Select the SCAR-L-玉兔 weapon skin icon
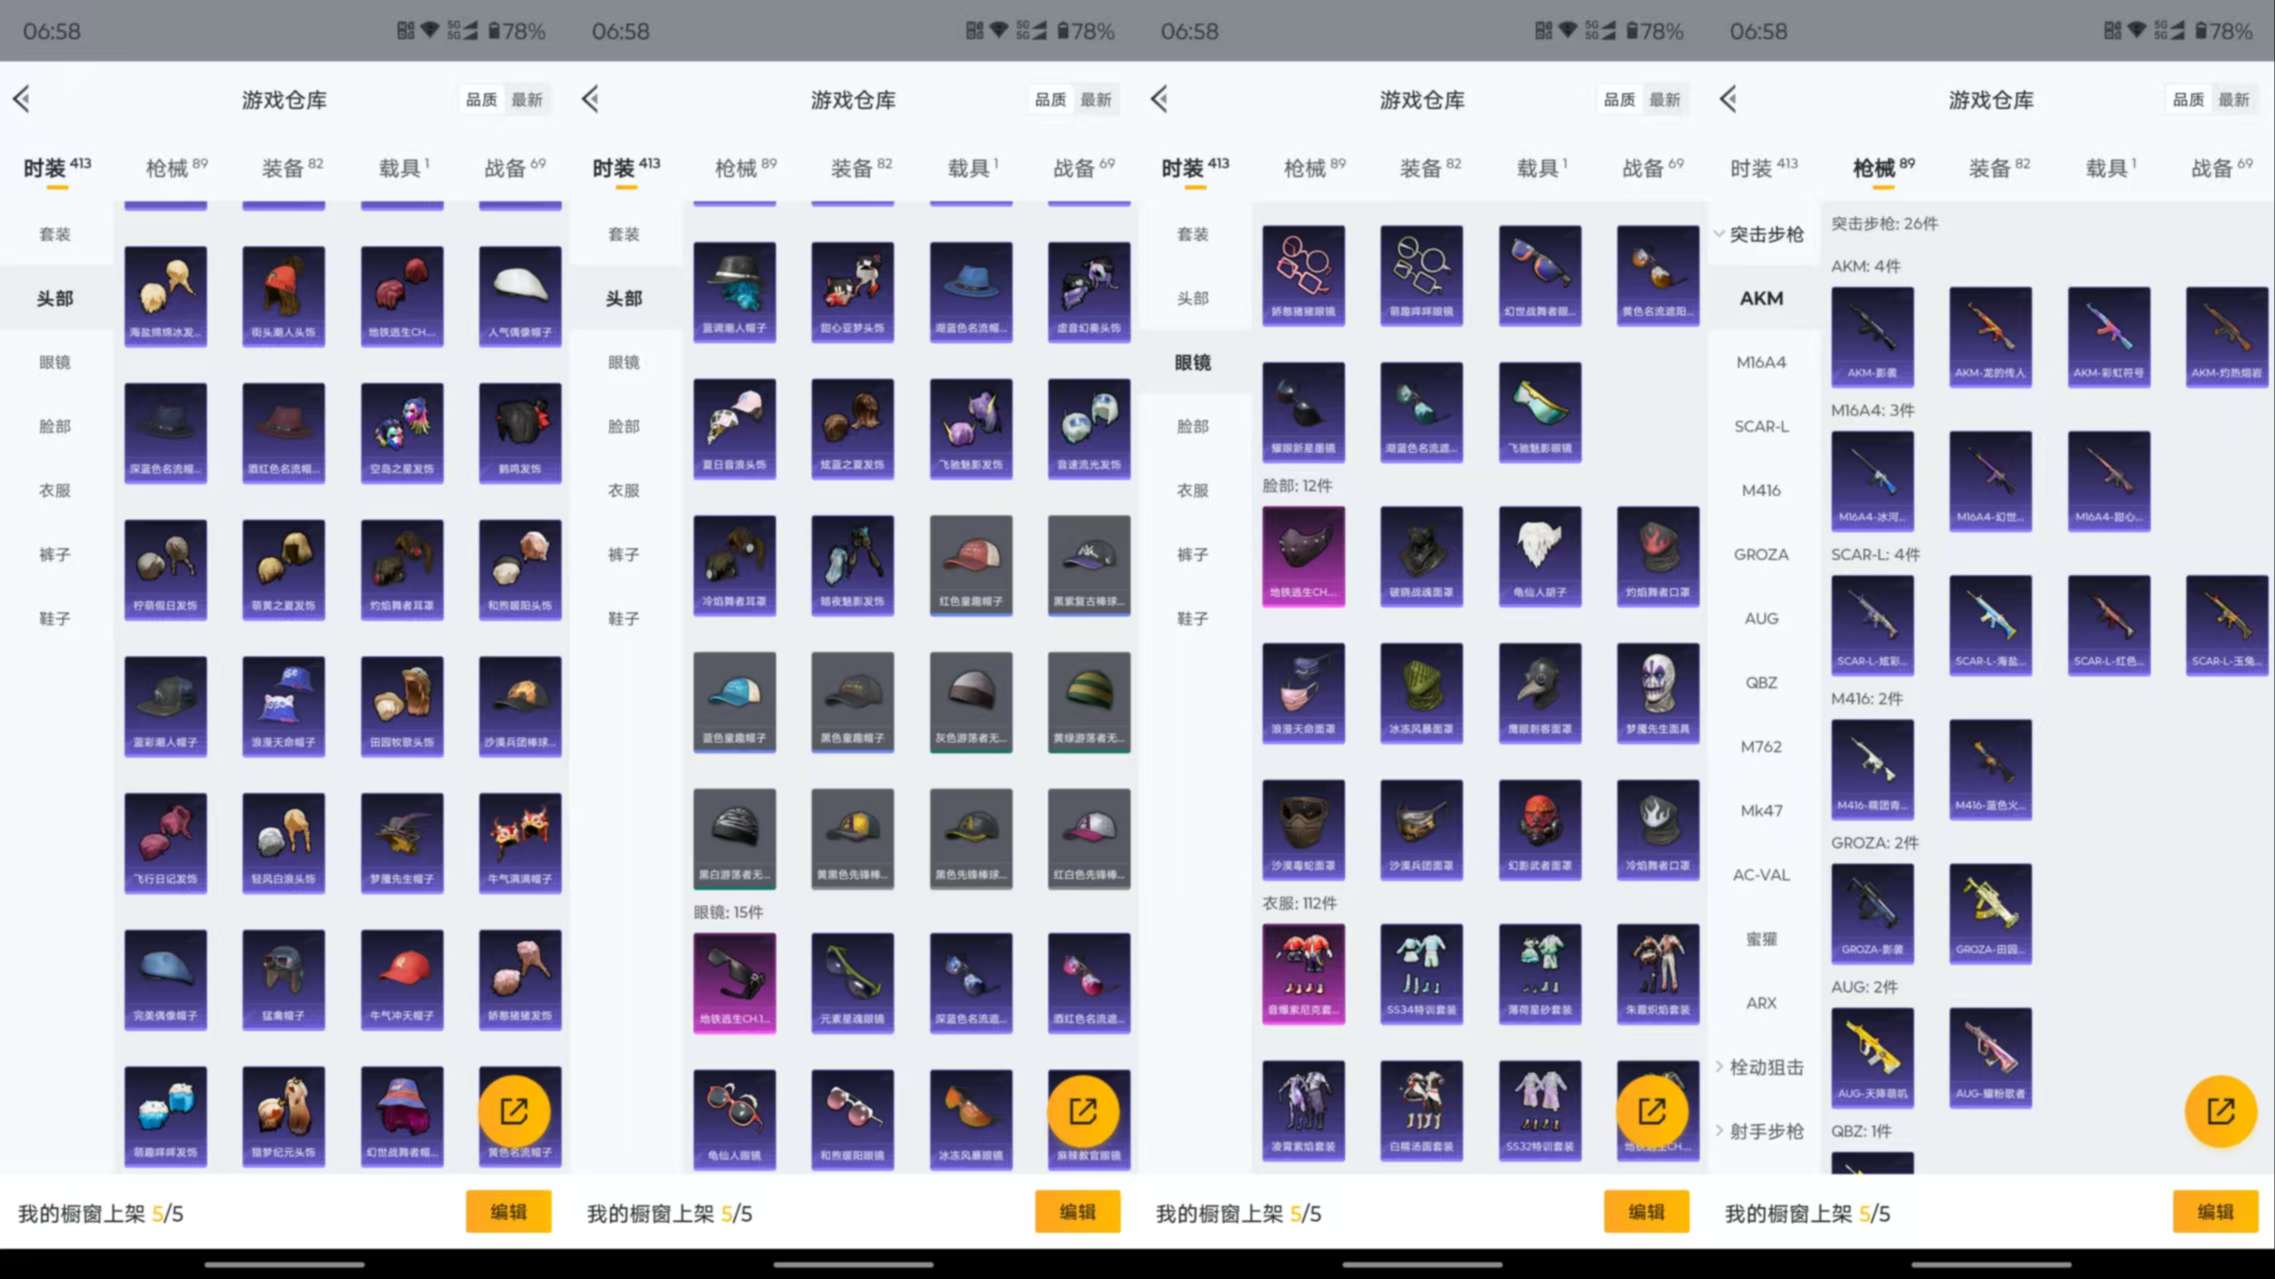This screenshot has width=2275, height=1279. 2227,624
